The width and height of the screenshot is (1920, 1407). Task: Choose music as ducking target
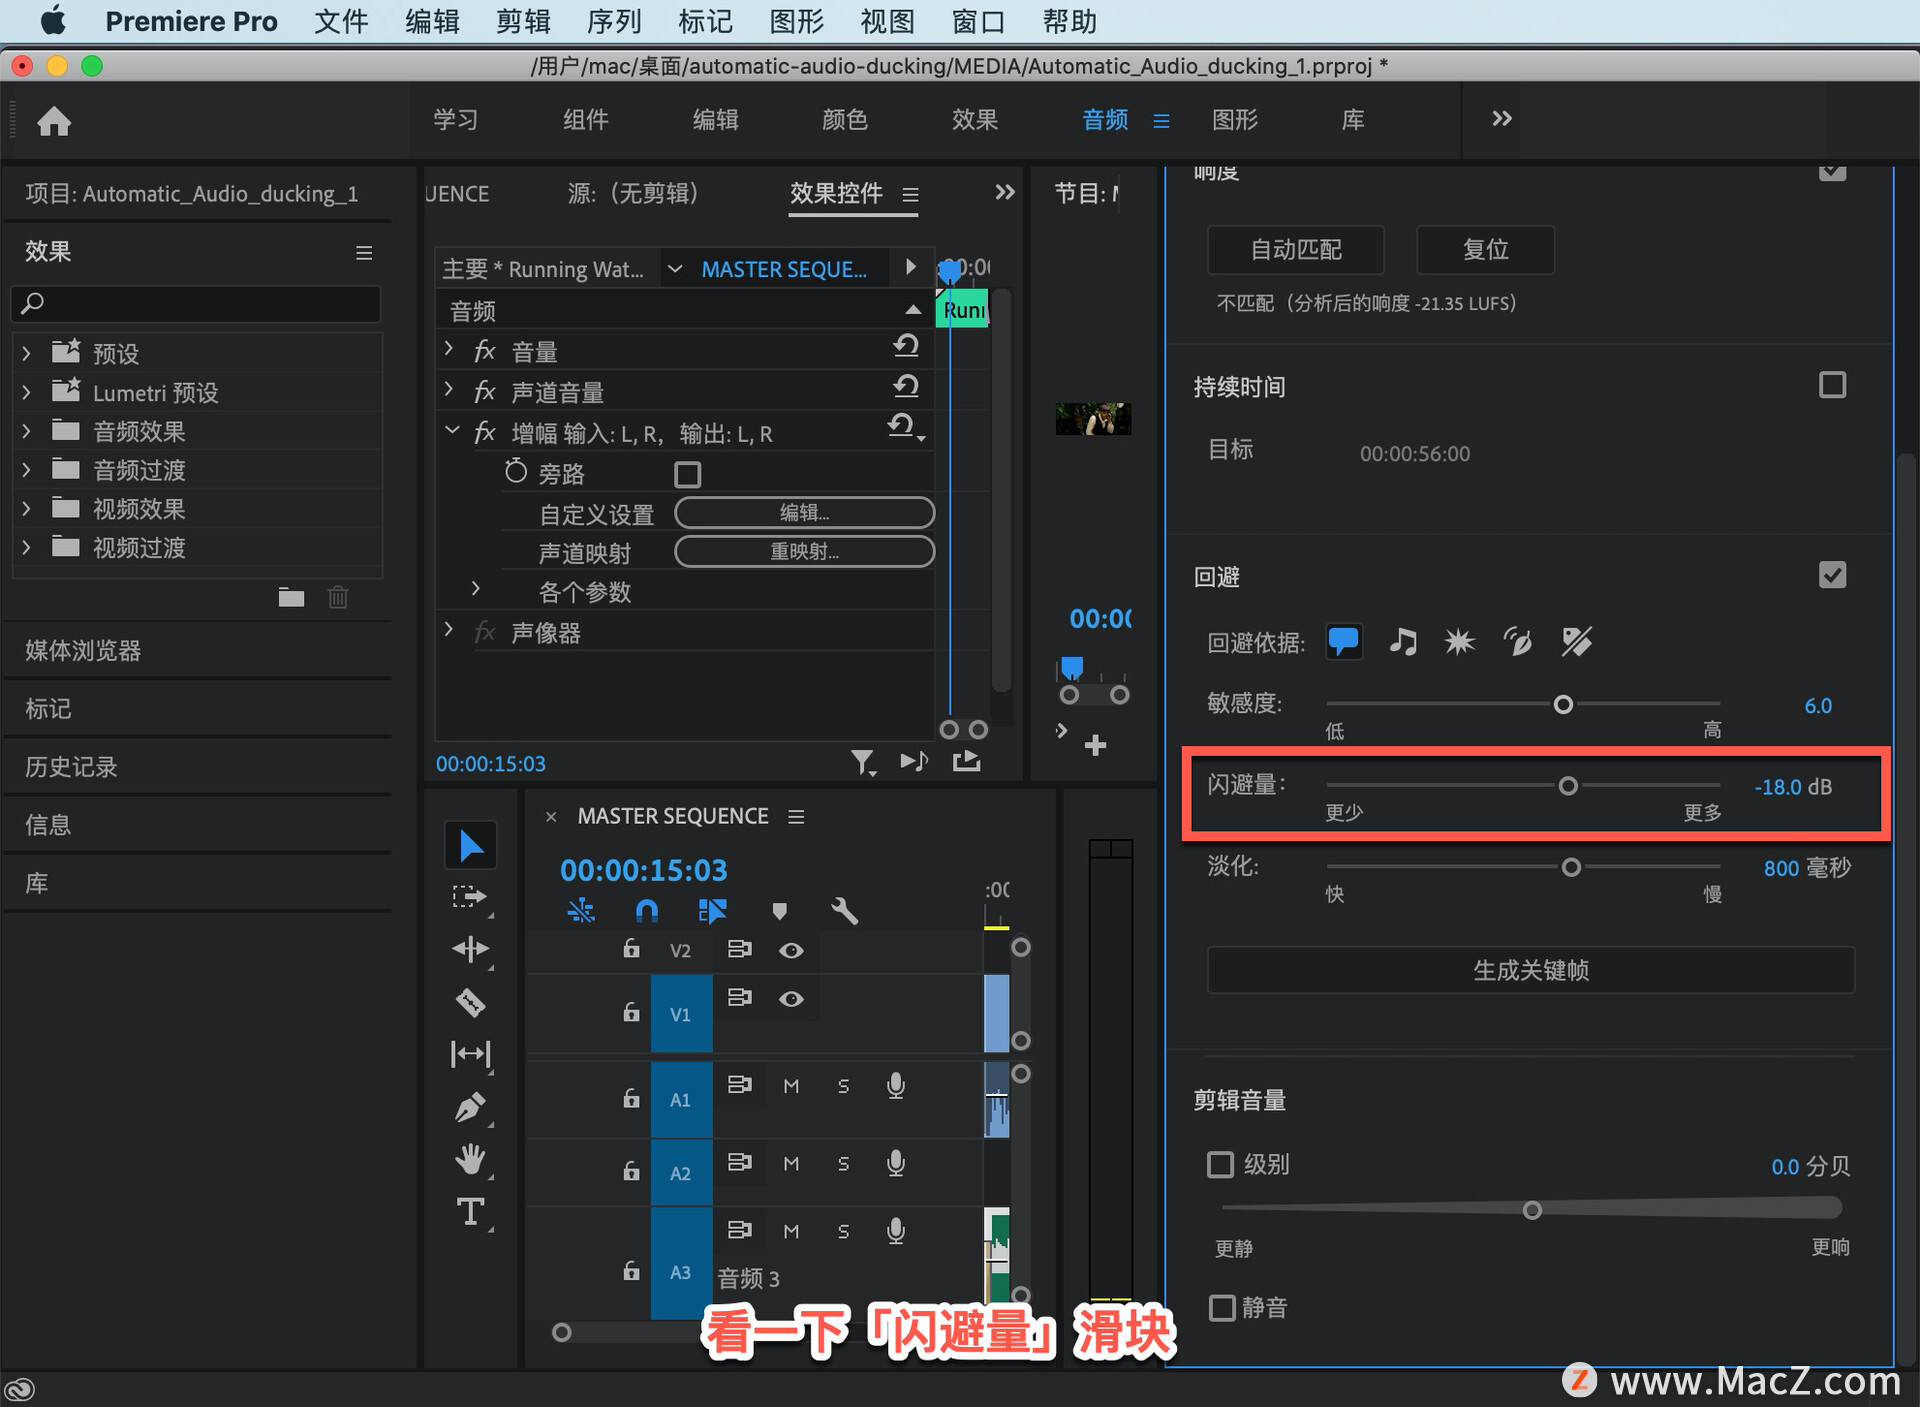pyautogui.click(x=1403, y=641)
